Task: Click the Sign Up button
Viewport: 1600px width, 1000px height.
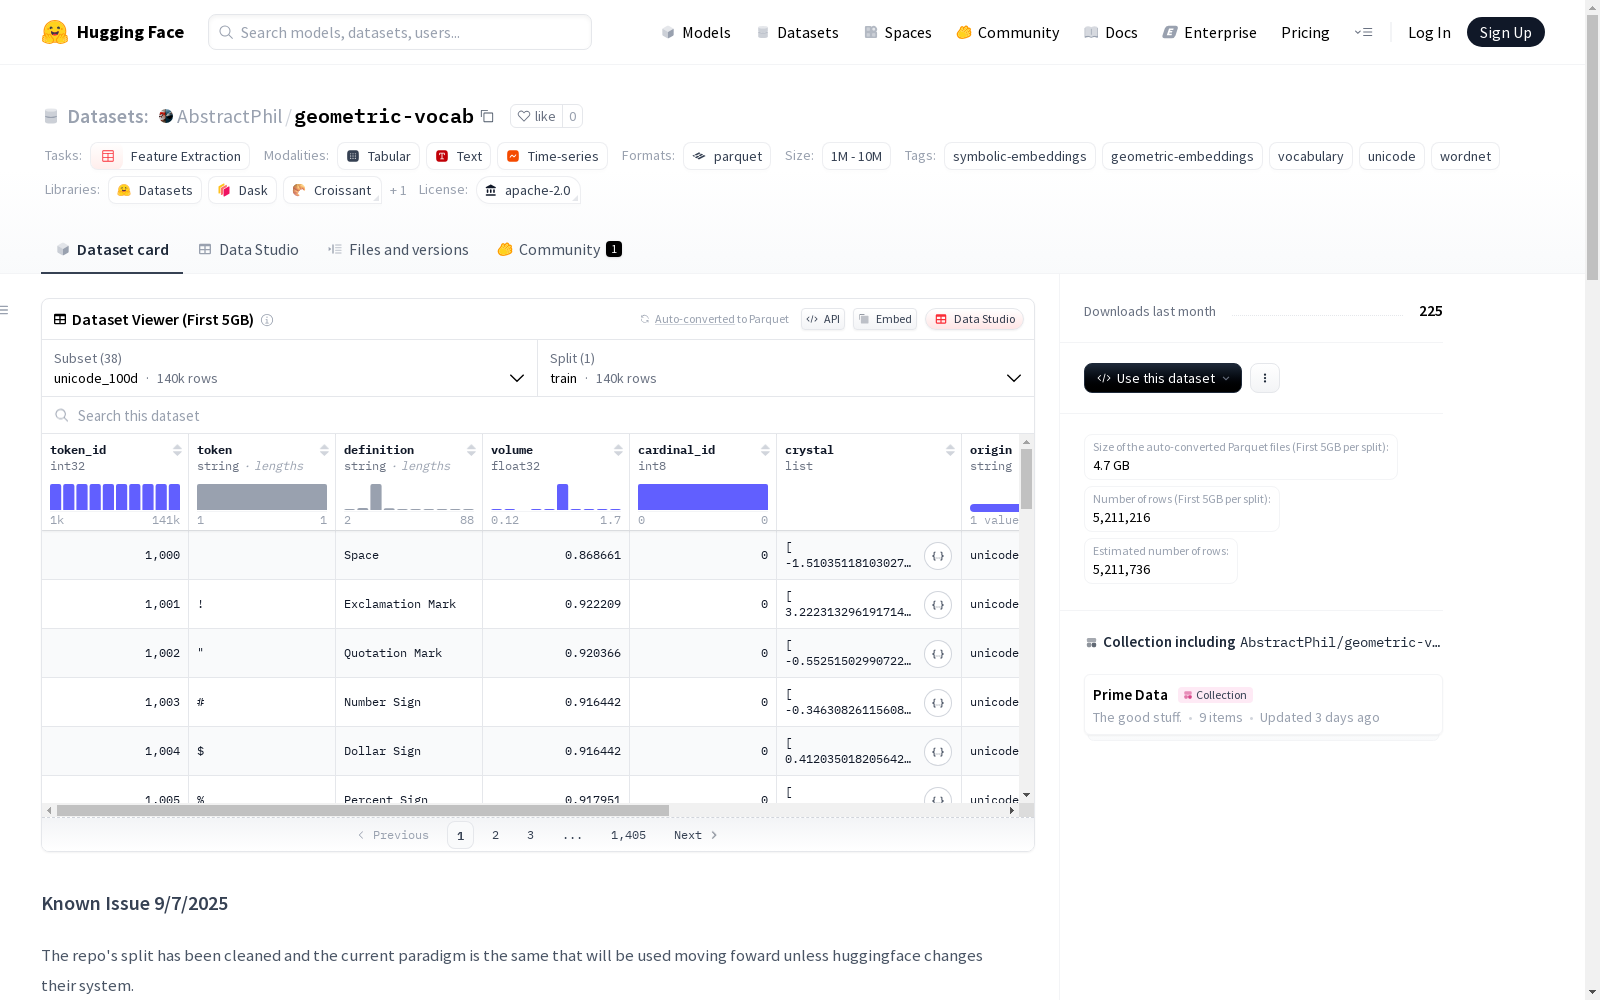Action: [1505, 32]
